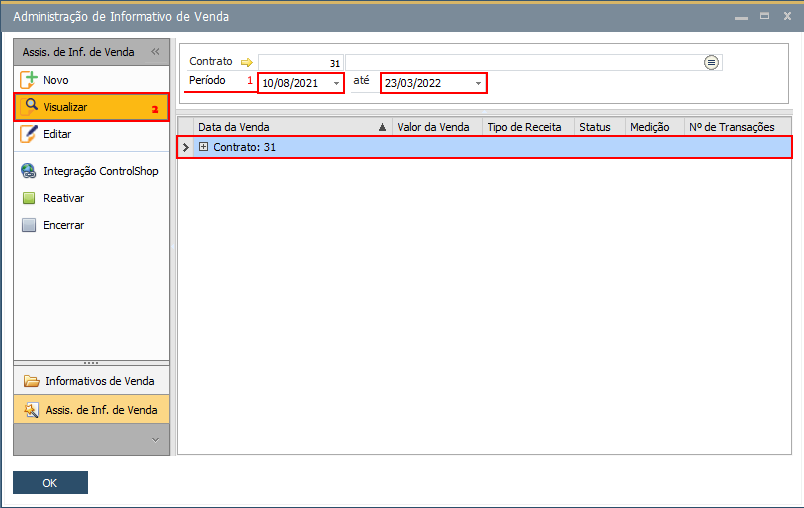The image size is (804, 508).
Task: Click the yellow Contrato link arrow
Action: (247, 63)
